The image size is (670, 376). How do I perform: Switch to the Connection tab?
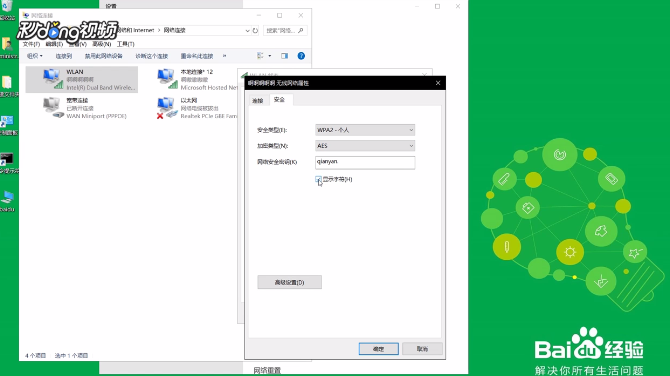[258, 100]
